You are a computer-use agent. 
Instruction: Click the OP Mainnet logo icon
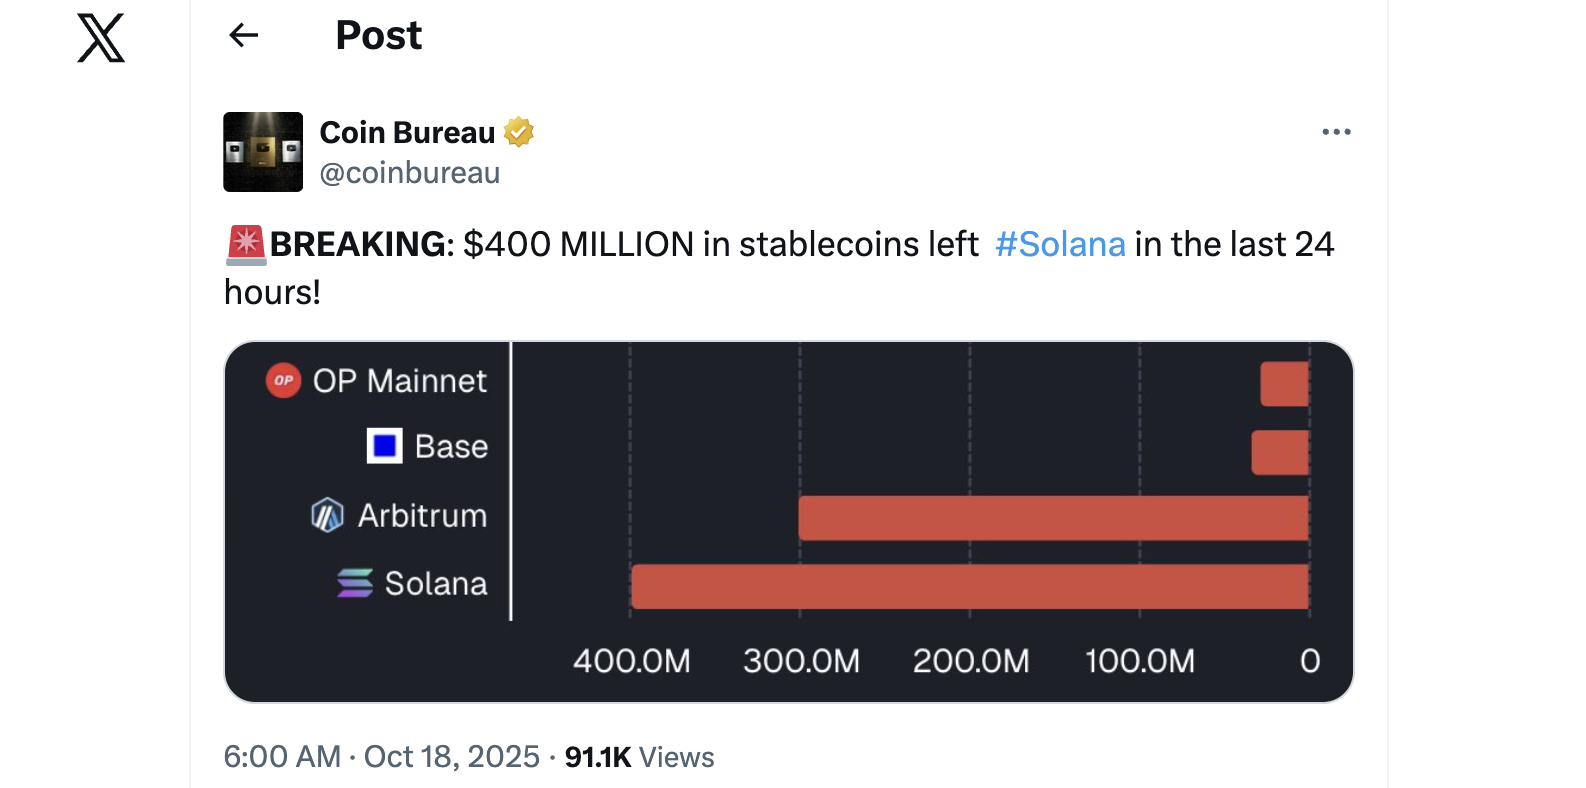click(x=283, y=380)
